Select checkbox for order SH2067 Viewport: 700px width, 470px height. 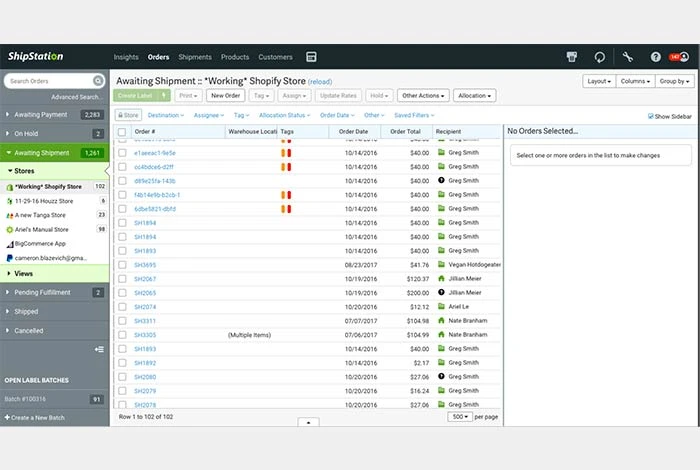click(x=122, y=279)
